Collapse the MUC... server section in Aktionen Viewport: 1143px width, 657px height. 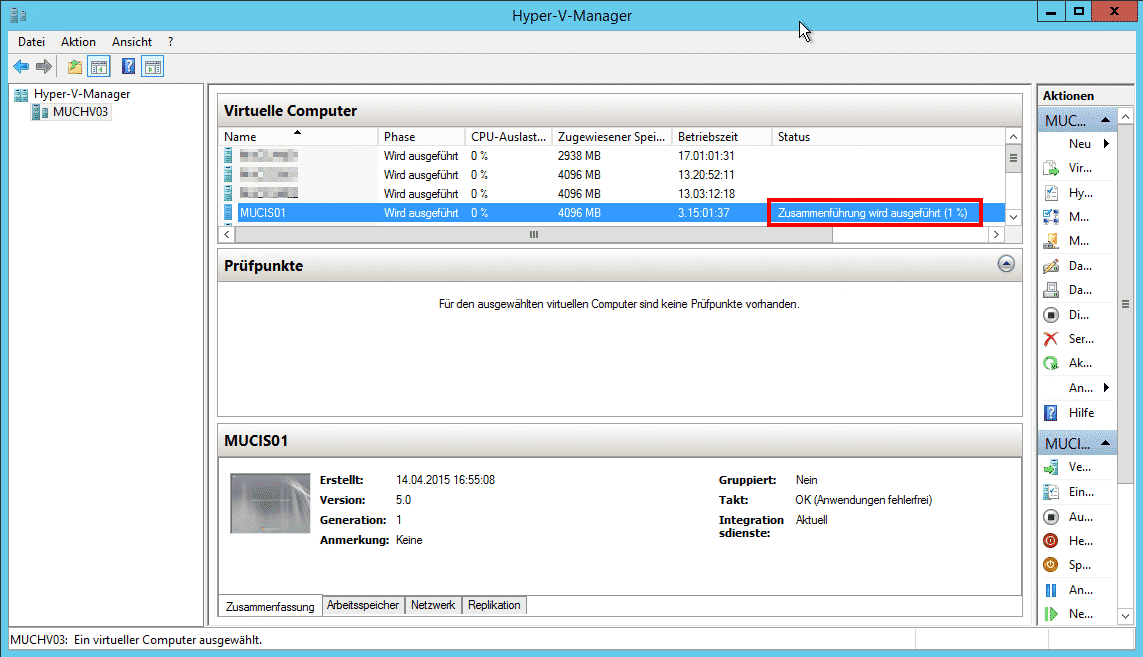[x=1105, y=120]
